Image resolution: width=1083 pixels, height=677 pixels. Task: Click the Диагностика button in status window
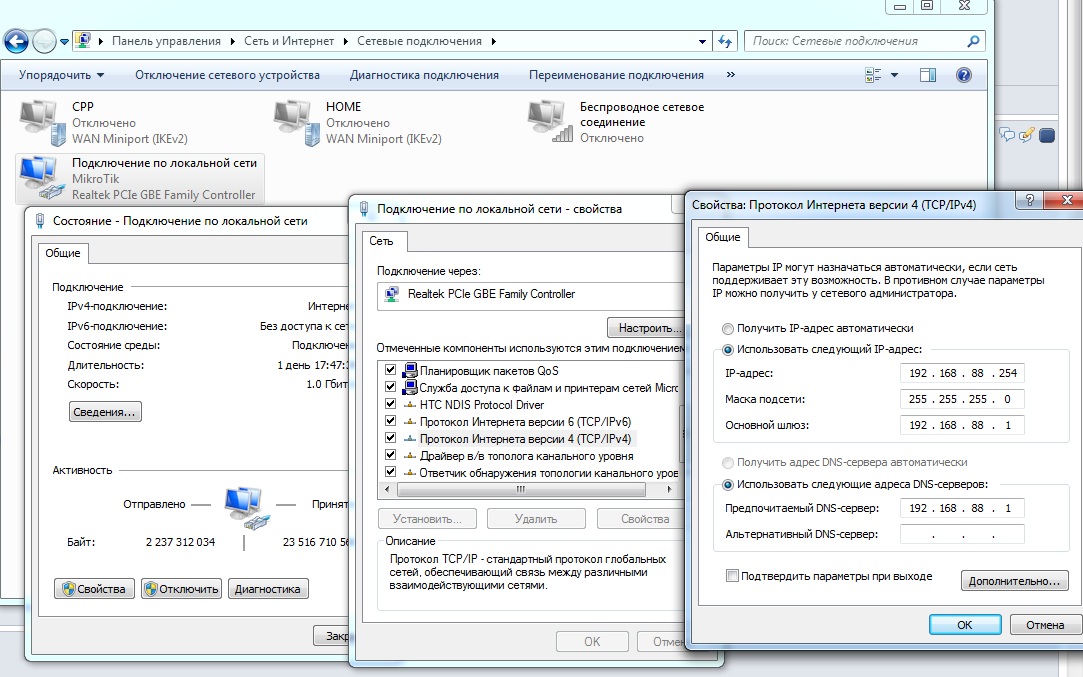click(268, 589)
